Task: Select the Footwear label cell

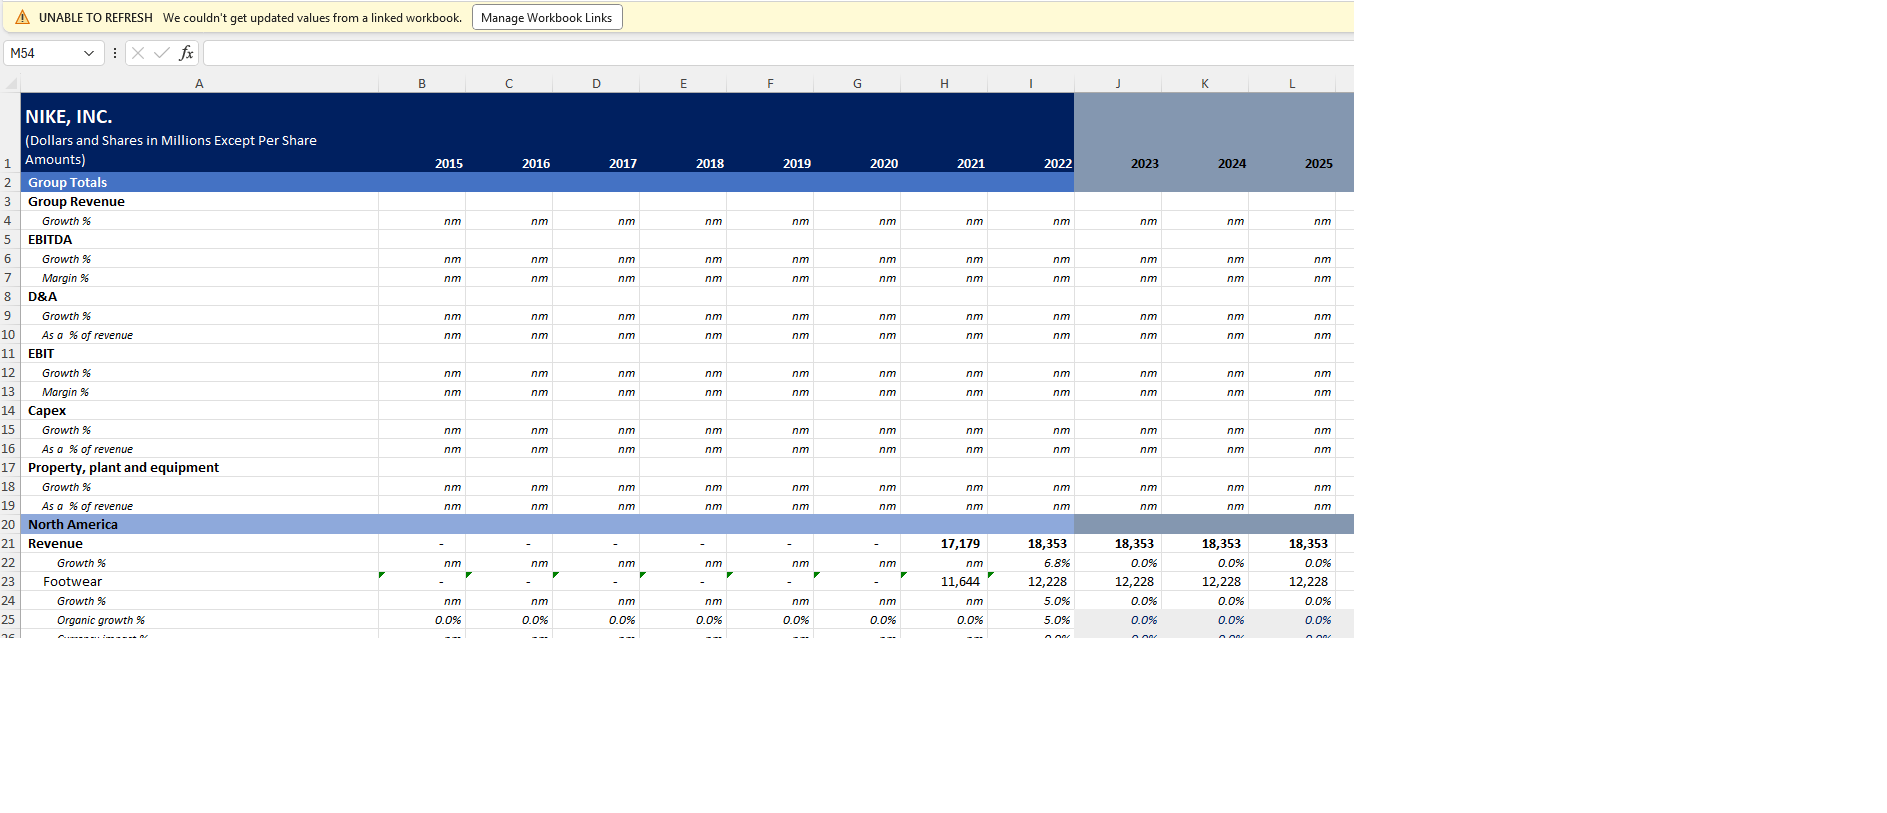Action: point(200,581)
